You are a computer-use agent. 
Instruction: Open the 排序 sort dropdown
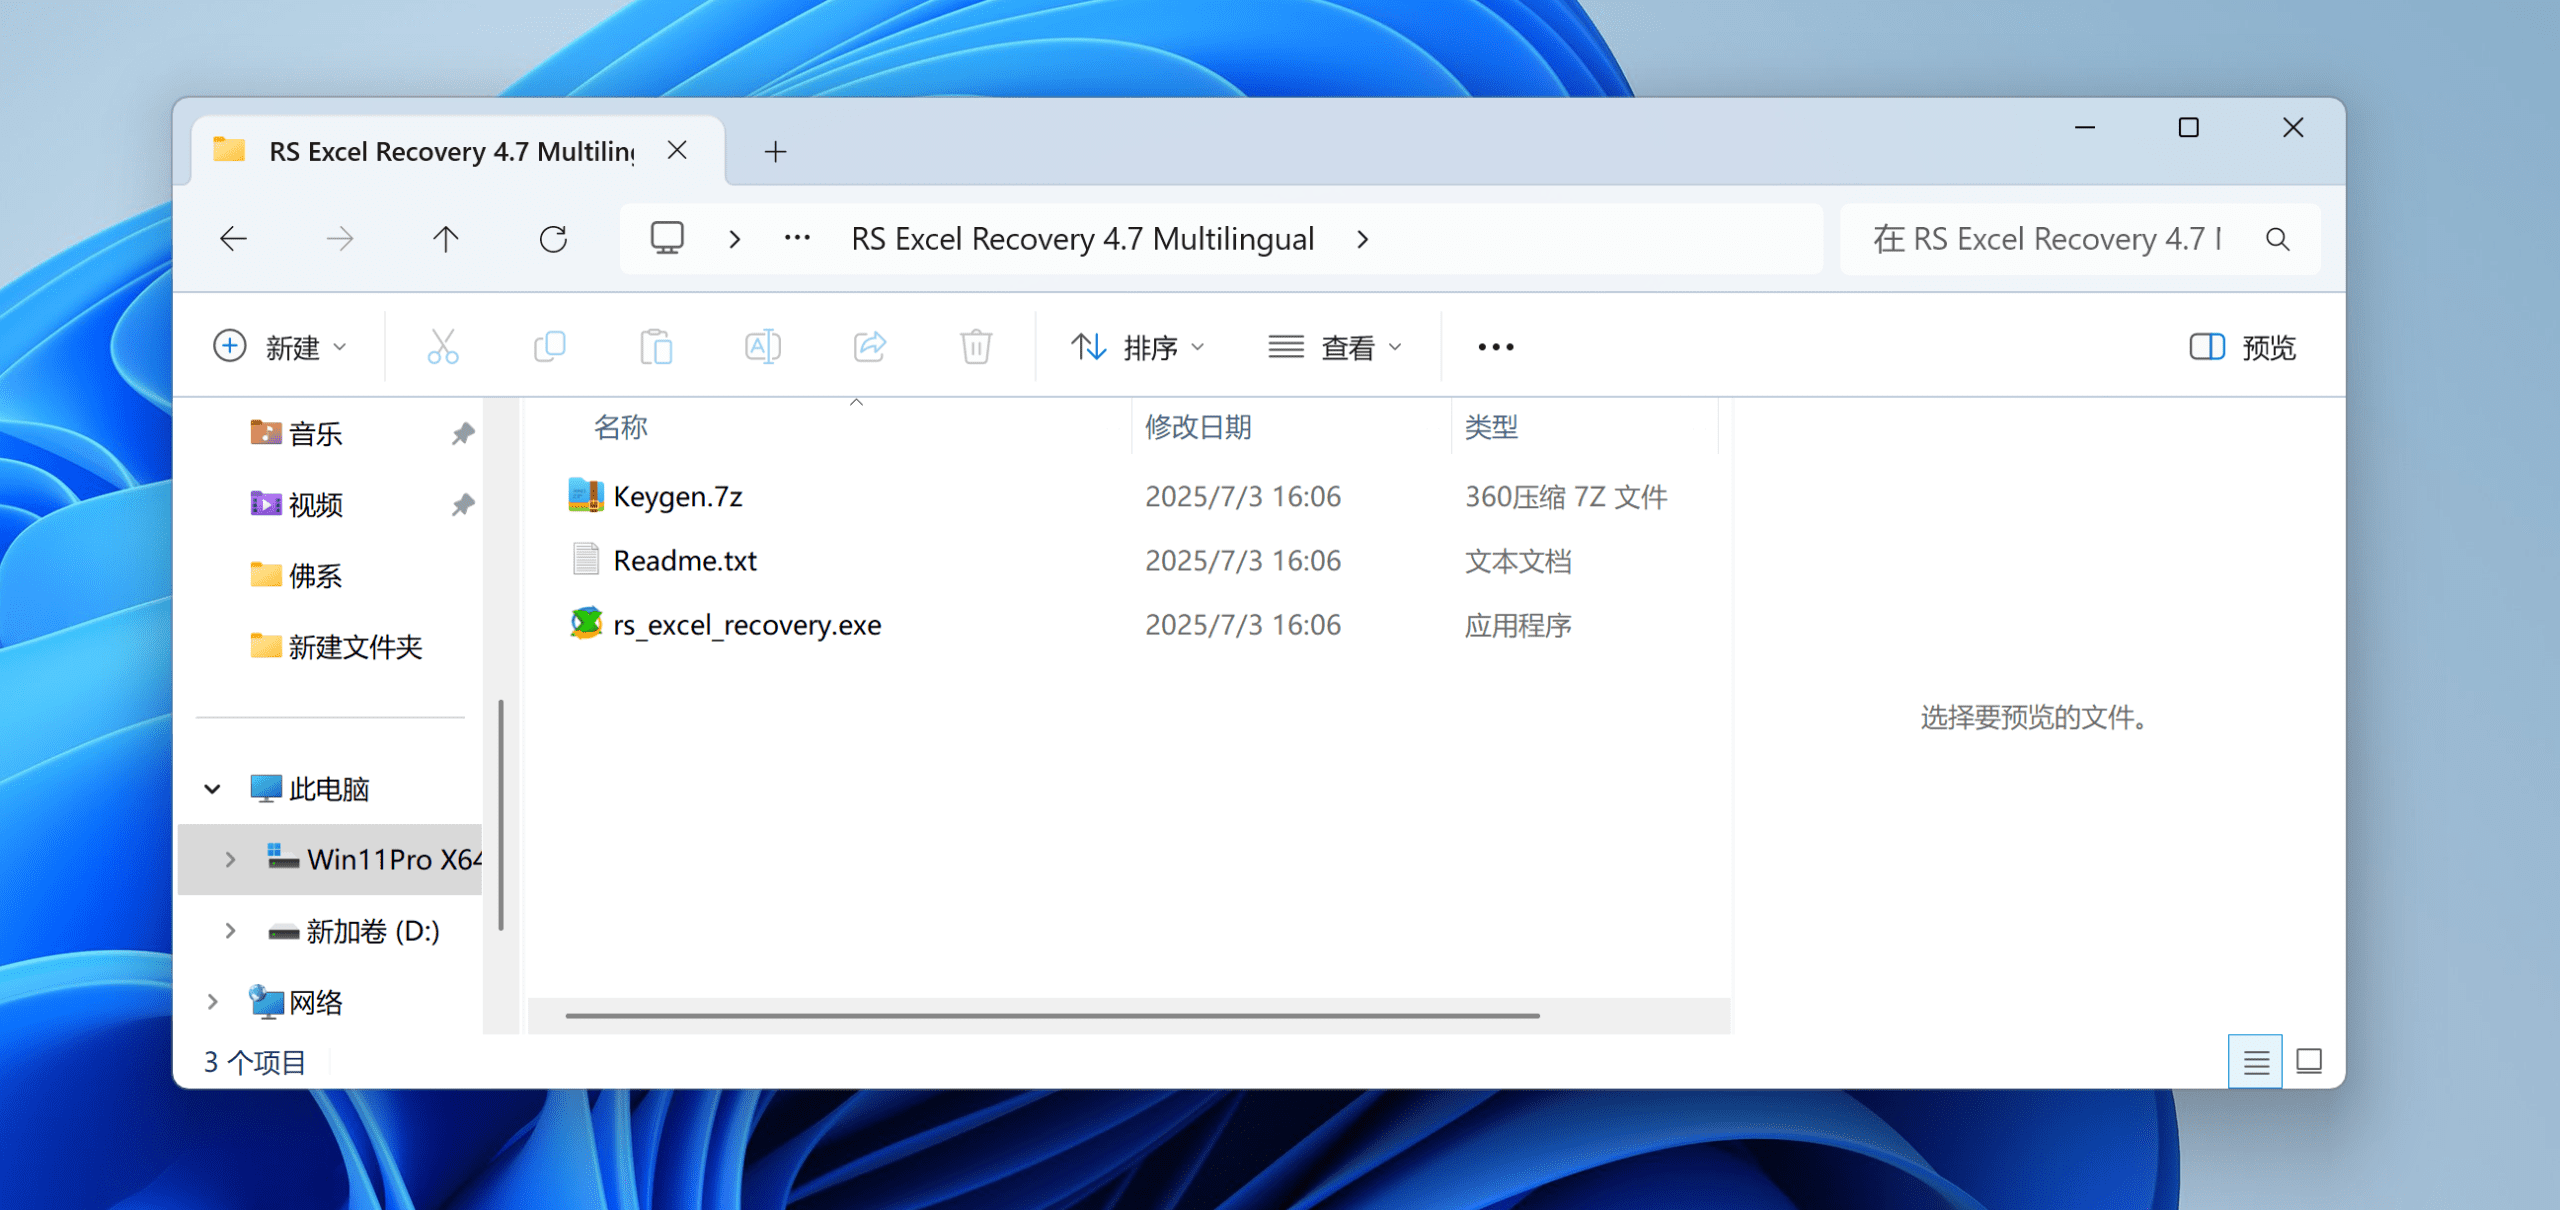(x=1138, y=347)
